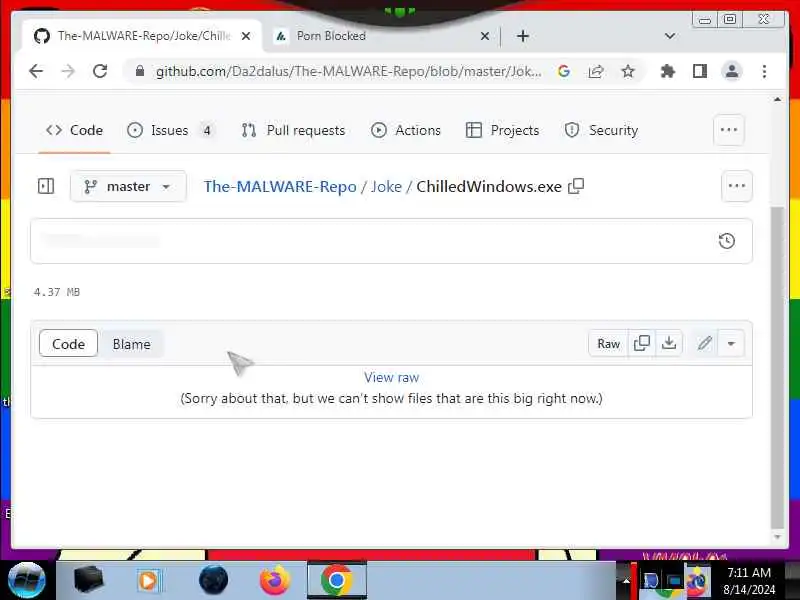Open the Code repository tab
The height and width of the screenshot is (600, 800).
pos(74,131)
